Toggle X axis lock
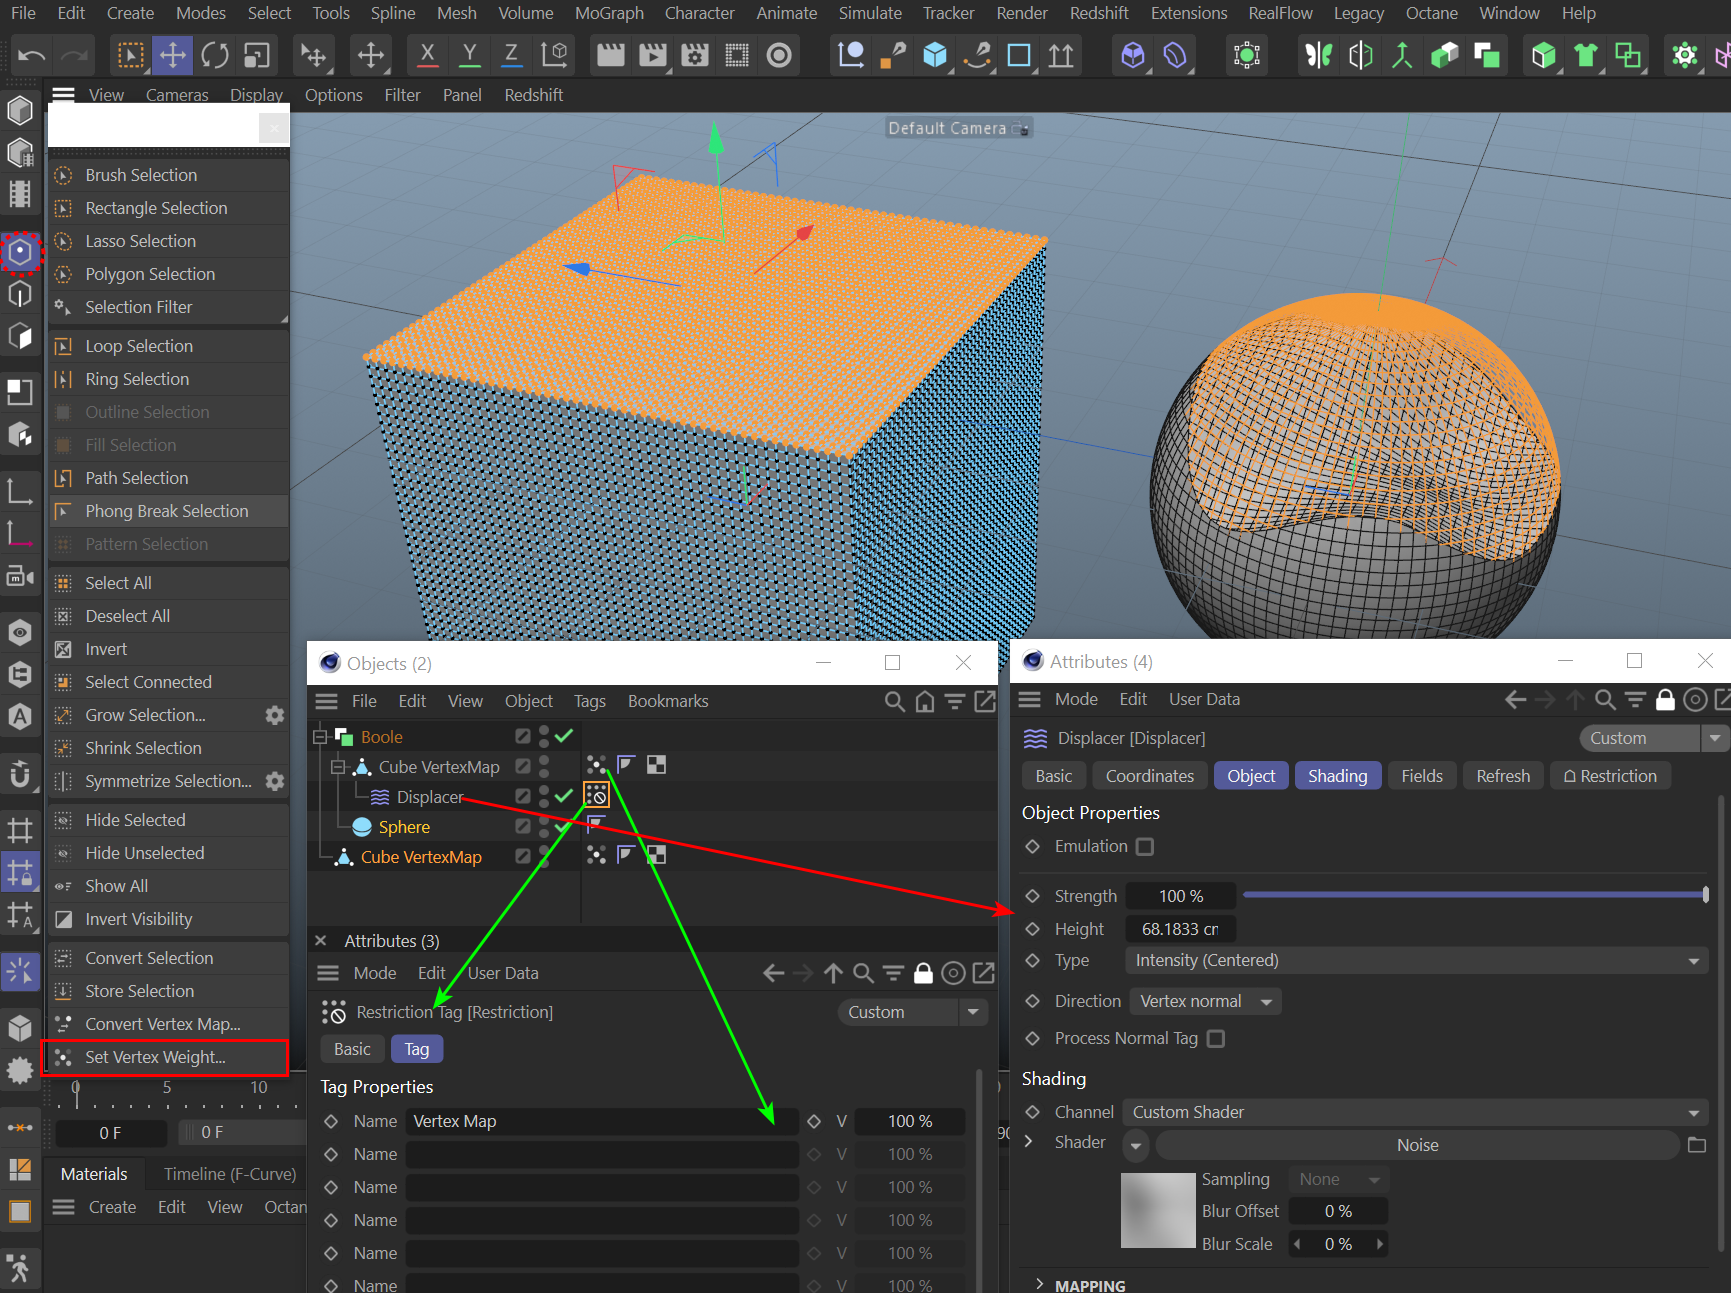This screenshot has height=1293, width=1731. coord(427,55)
